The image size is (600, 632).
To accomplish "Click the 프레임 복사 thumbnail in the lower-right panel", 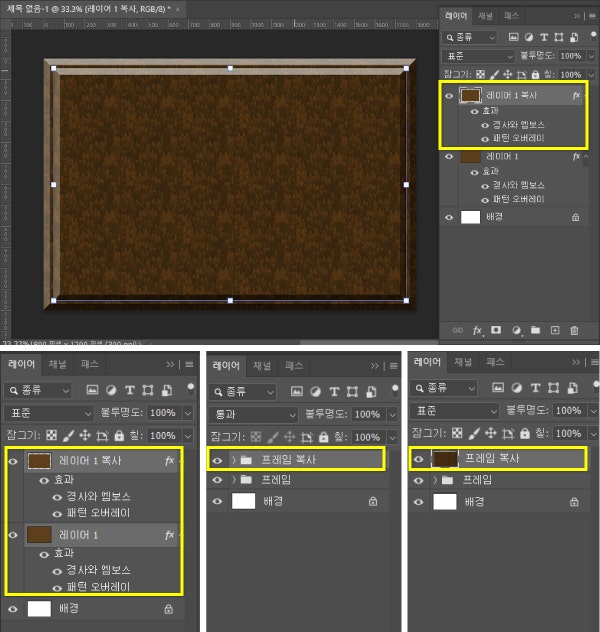I will click(445, 459).
